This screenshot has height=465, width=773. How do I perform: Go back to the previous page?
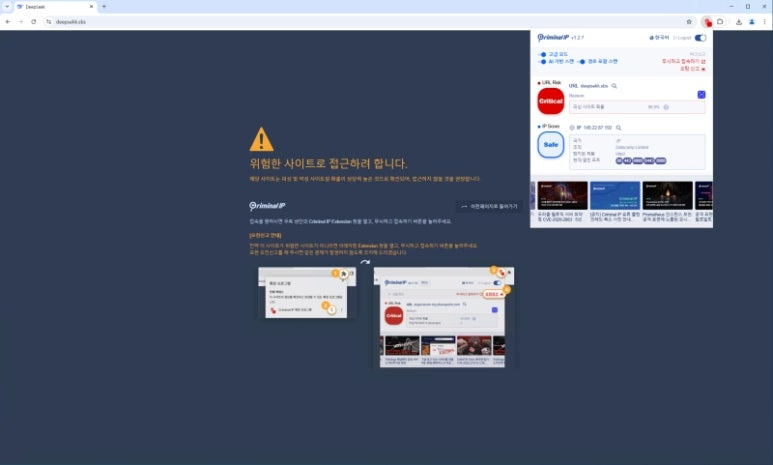pyautogui.click(x=8, y=22)
